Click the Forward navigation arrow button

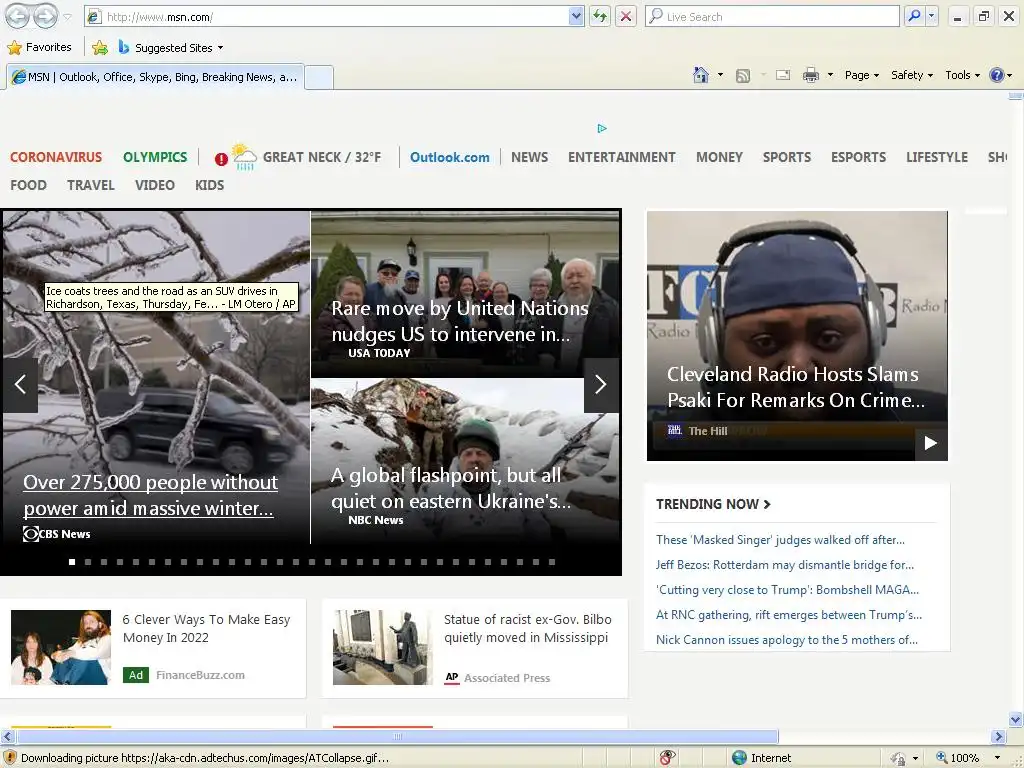click(45, 16)
